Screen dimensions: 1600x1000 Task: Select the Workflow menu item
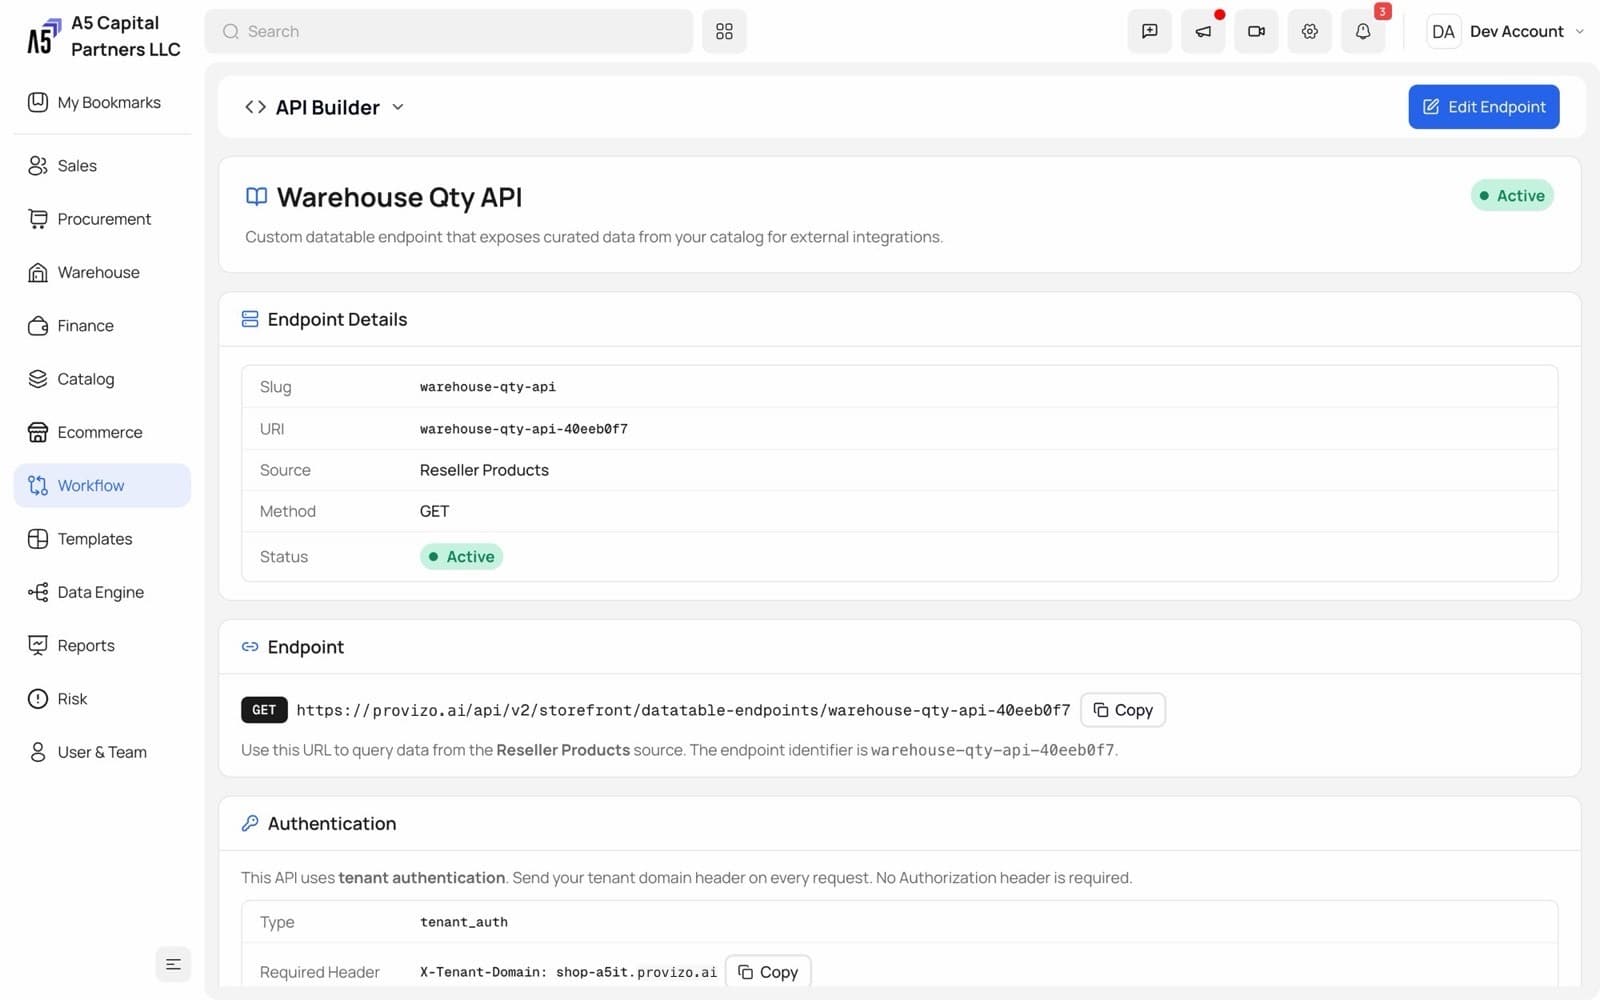click(x=102, y=485)
